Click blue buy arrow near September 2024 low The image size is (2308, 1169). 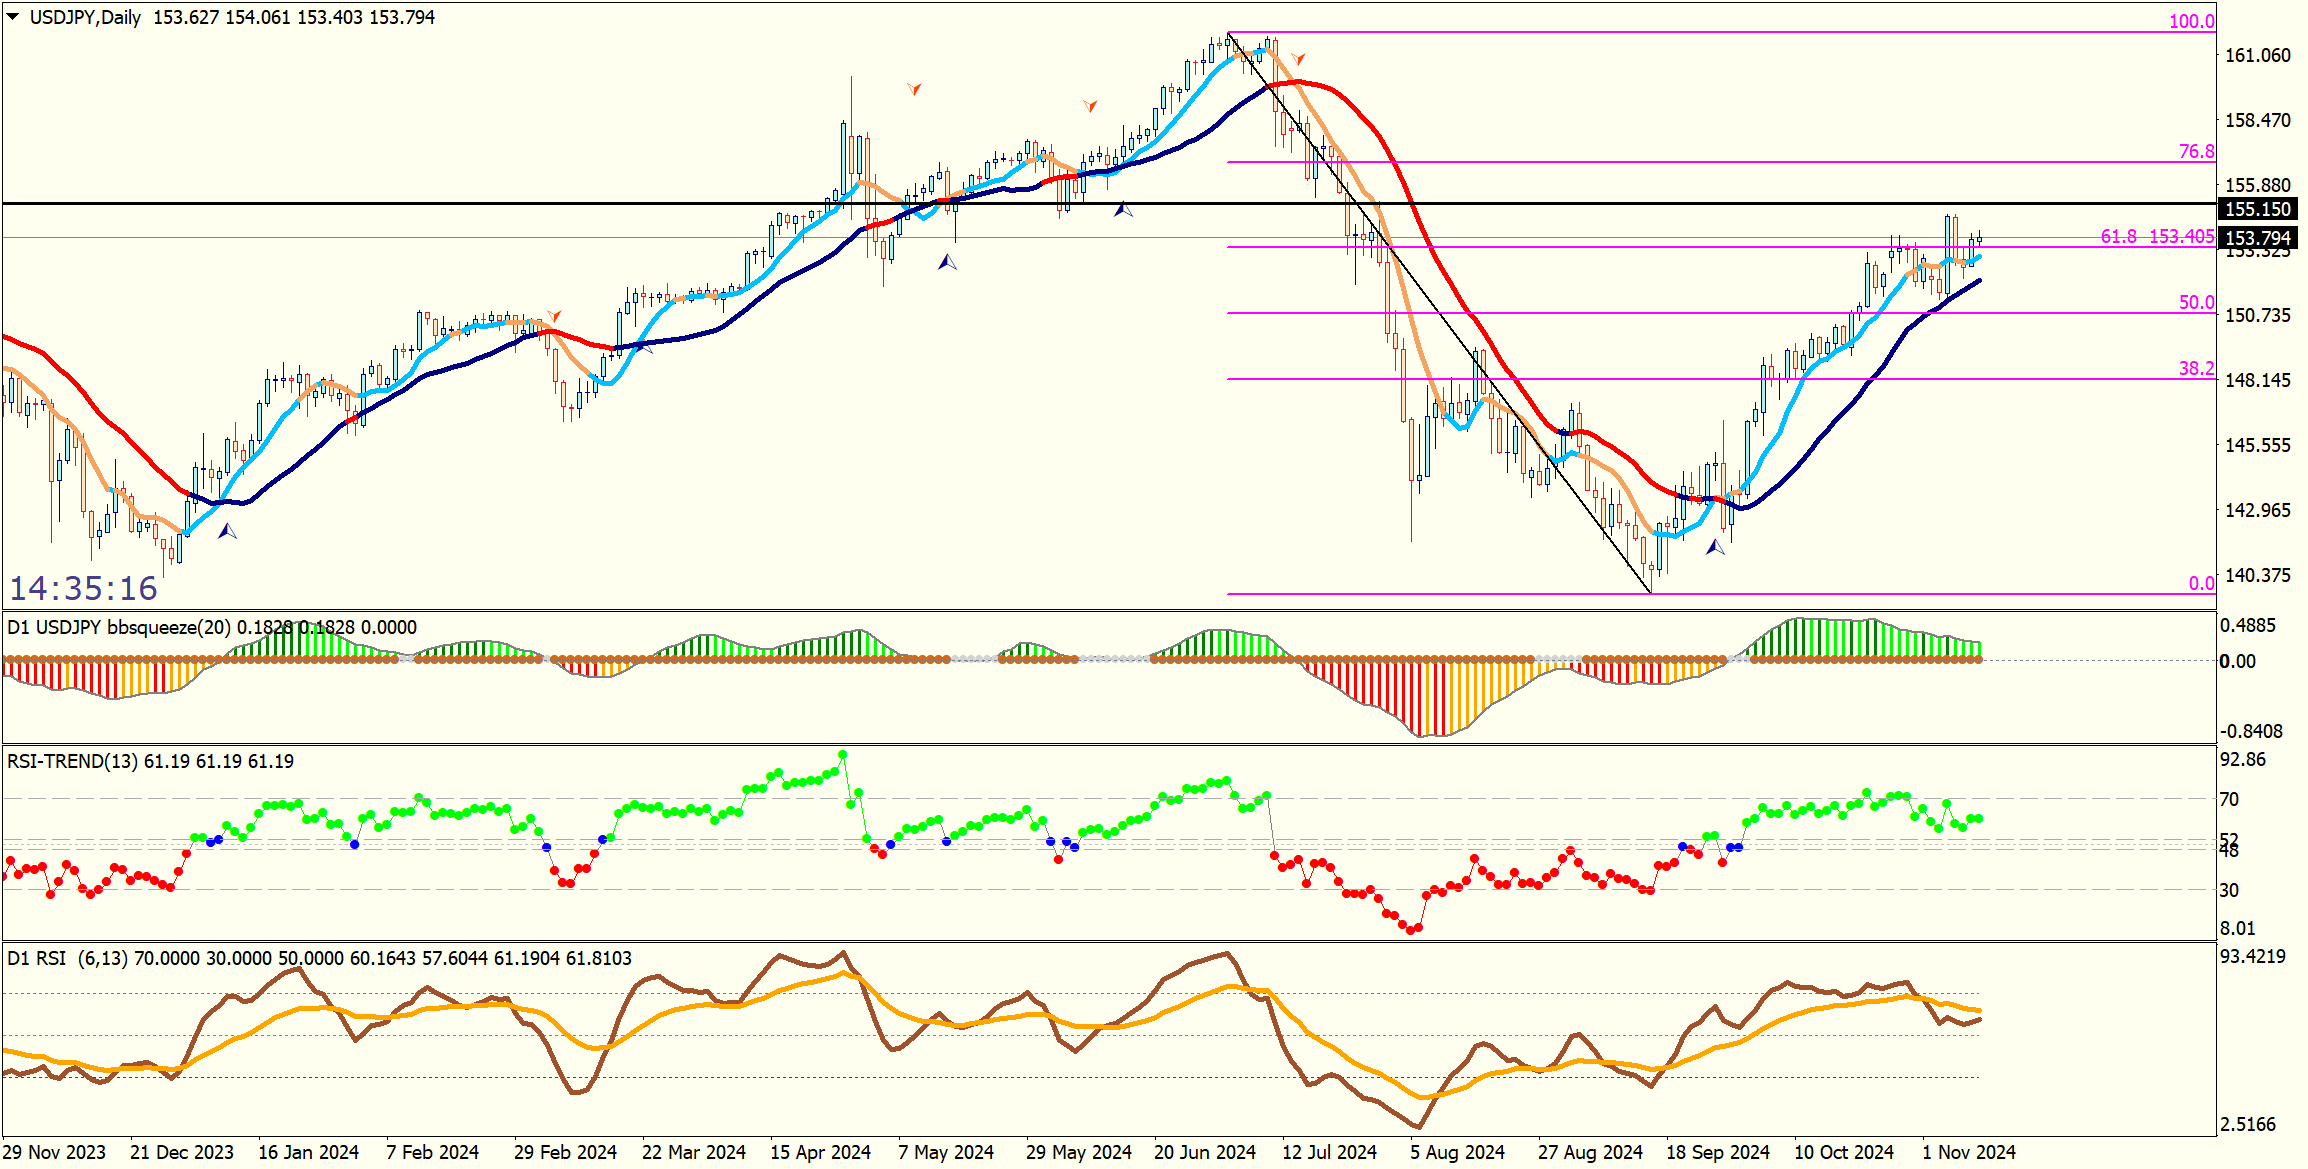1715,547
